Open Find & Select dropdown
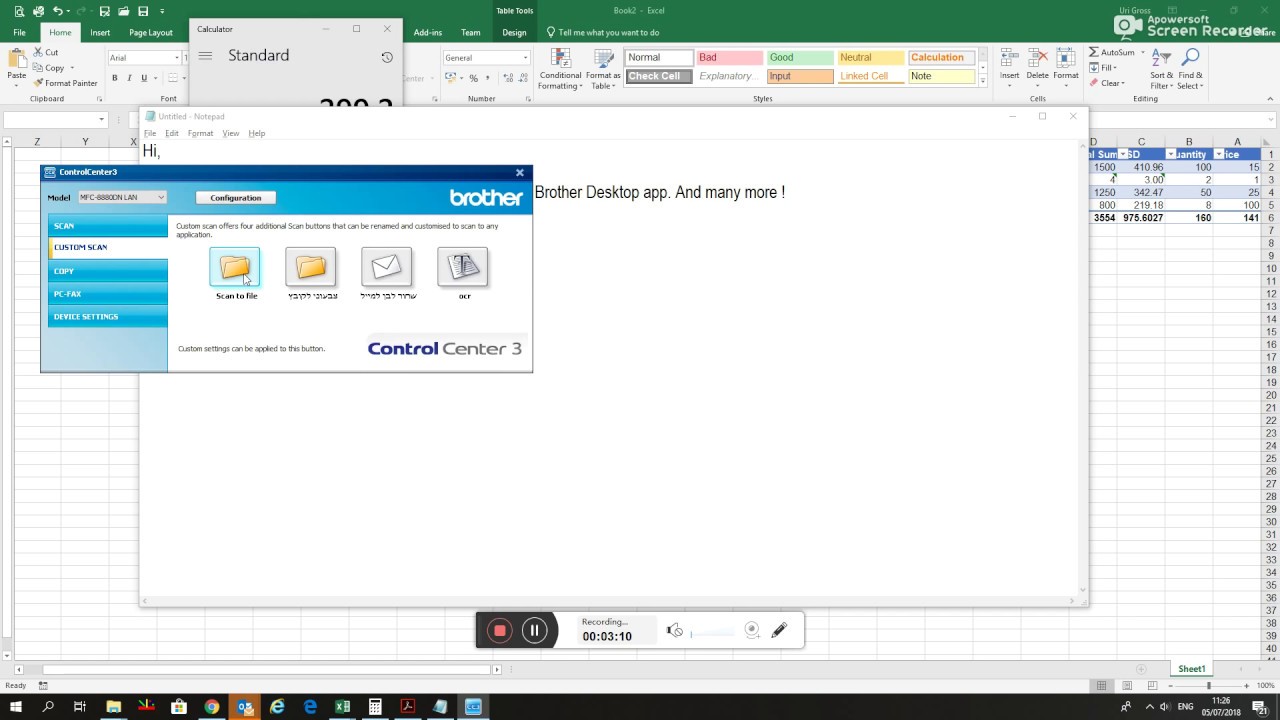 pos(1190,68)
